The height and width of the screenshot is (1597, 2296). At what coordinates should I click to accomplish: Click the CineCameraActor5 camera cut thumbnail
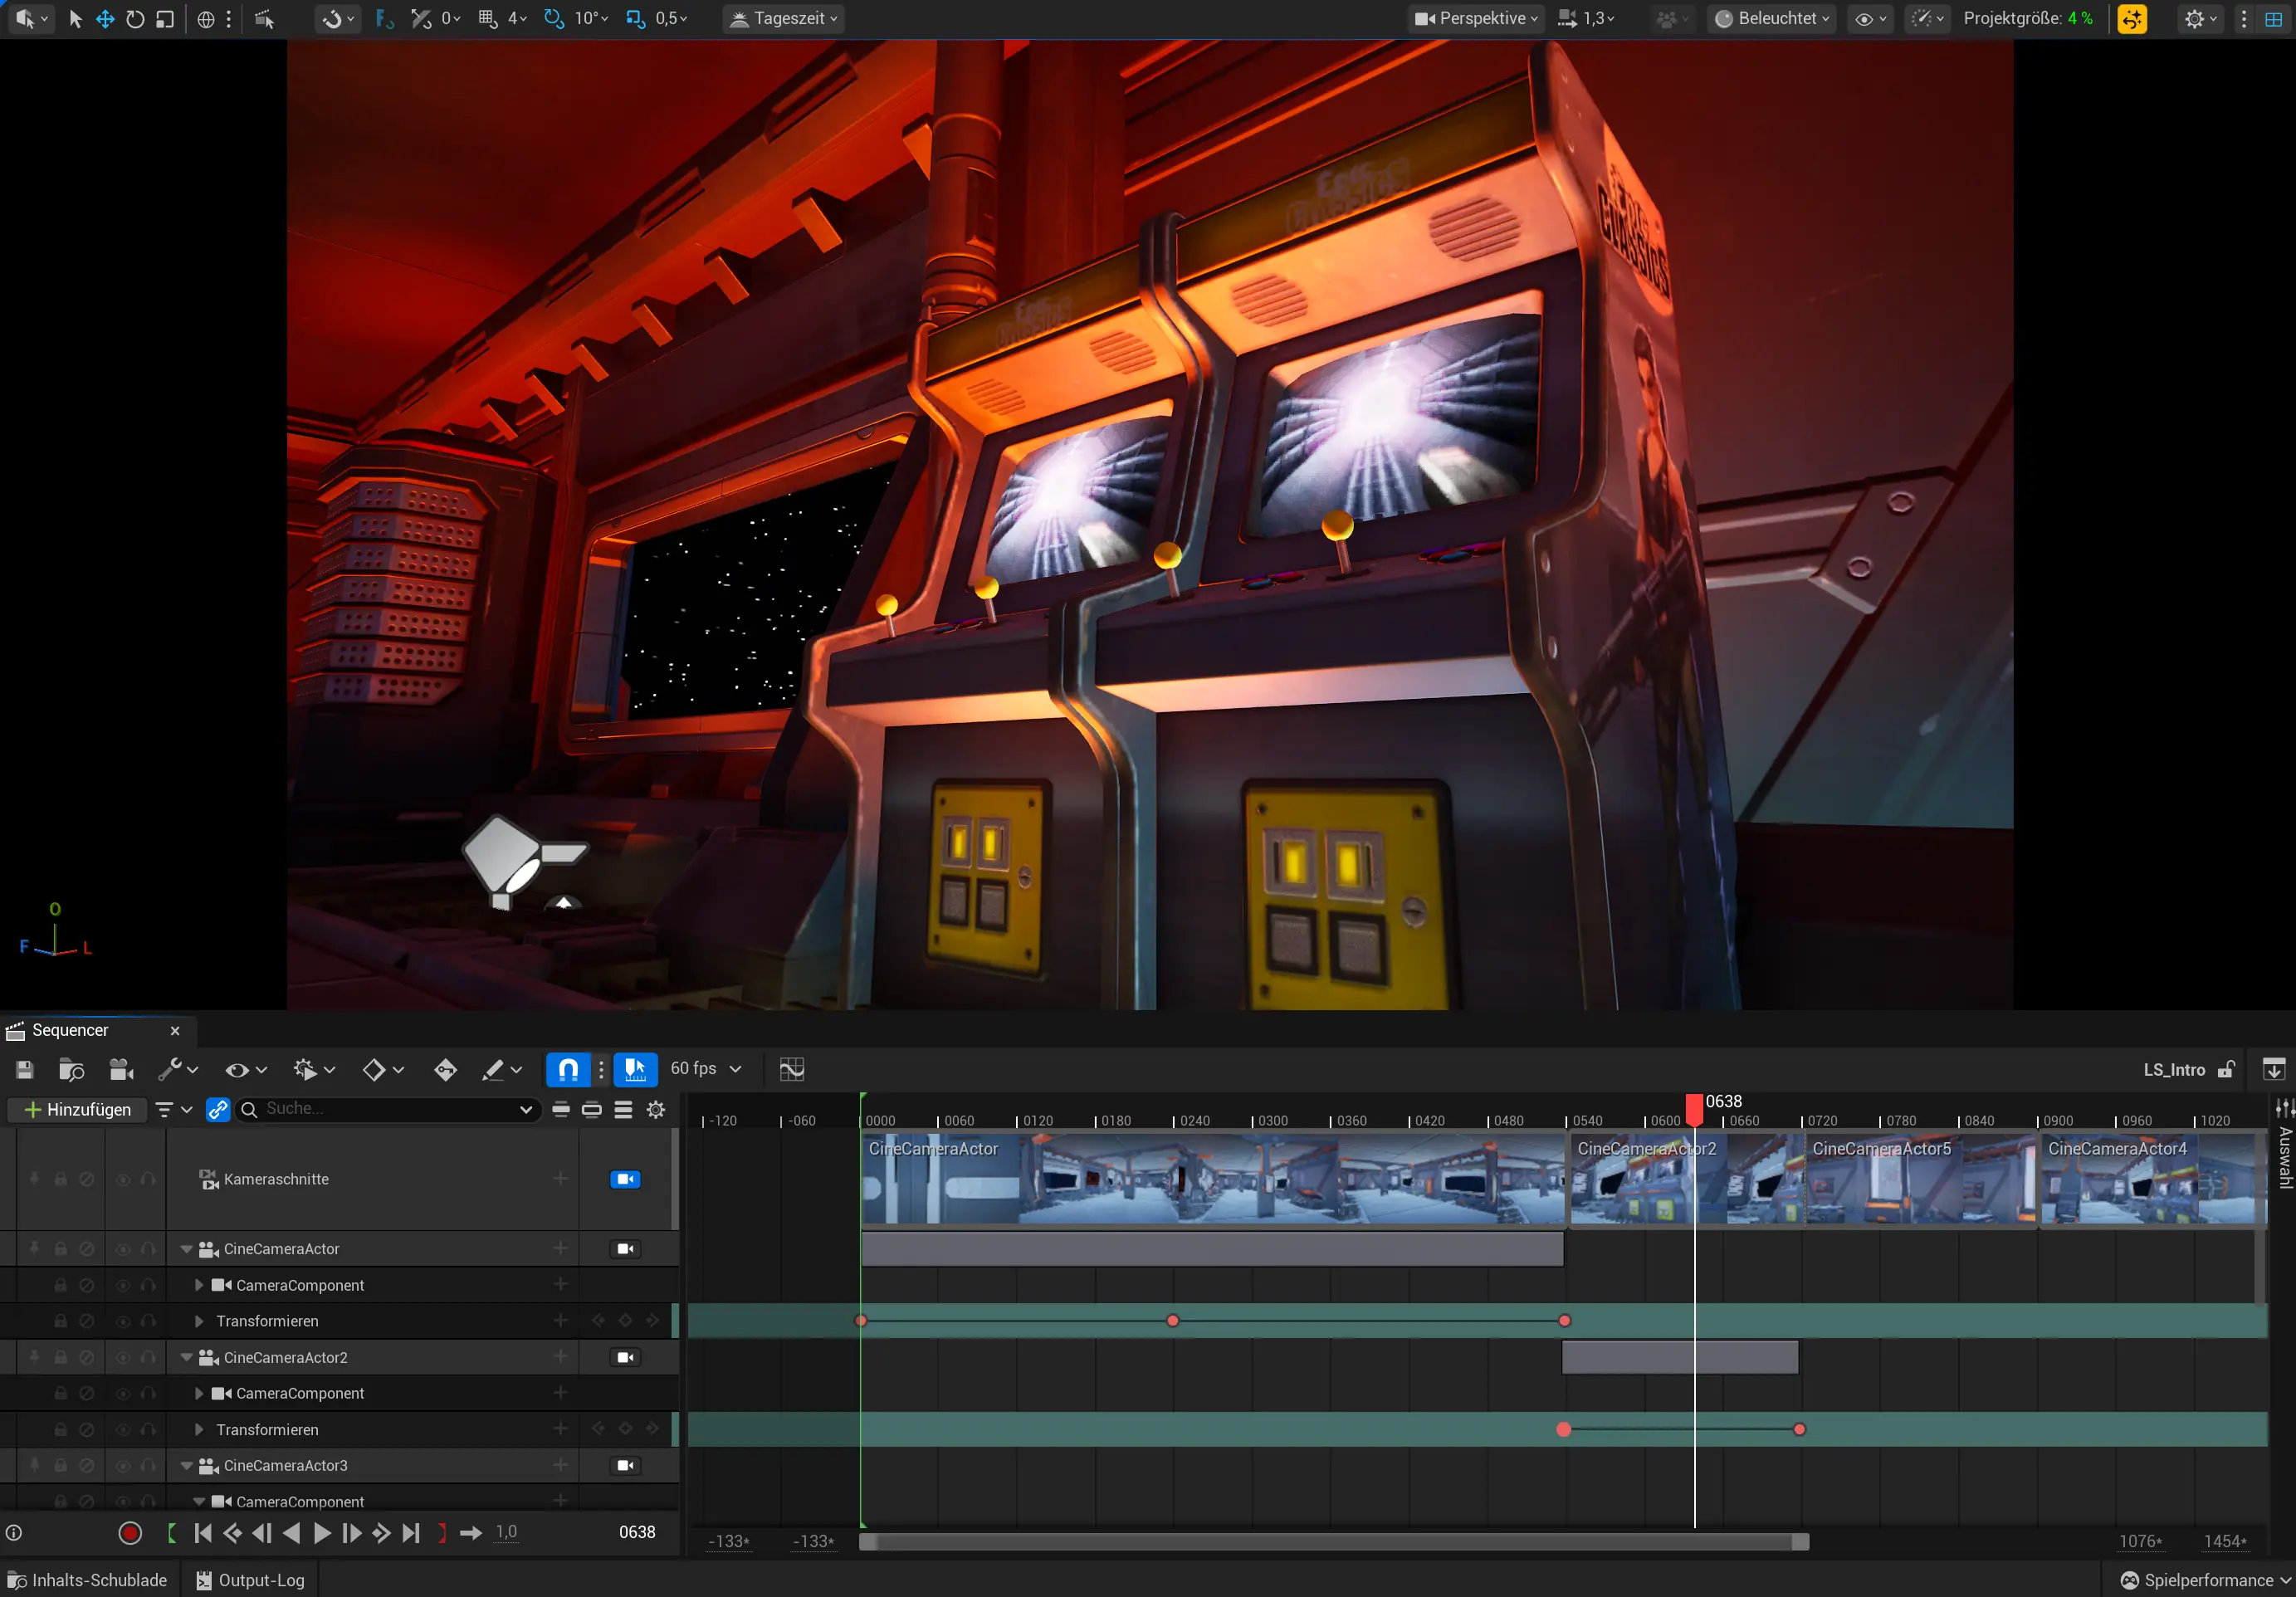pyautogui.click(x=1920, y=1179)
